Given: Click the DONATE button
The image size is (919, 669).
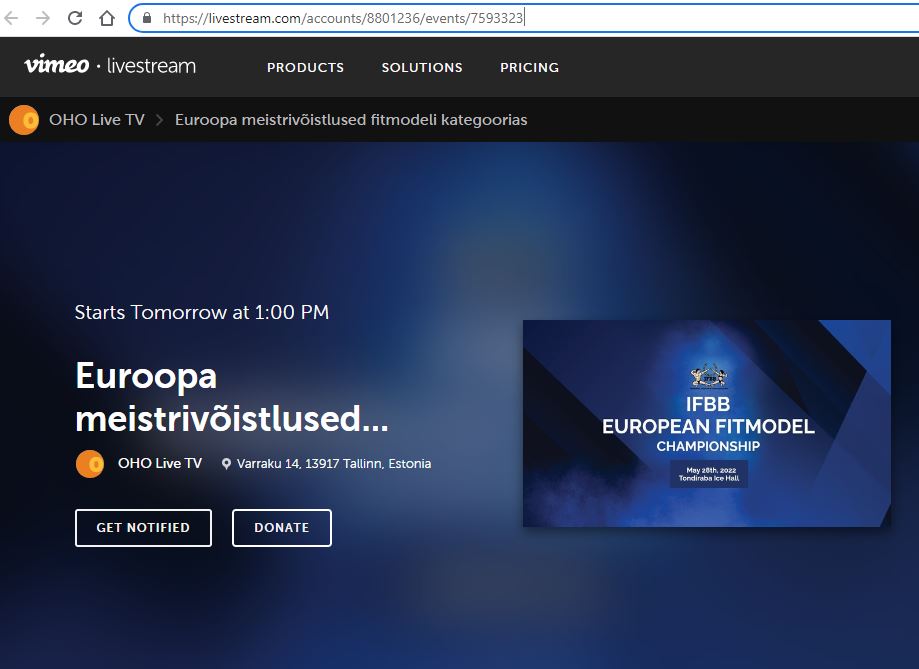Looking at the screenshot, I should click(x=282, y=528).
